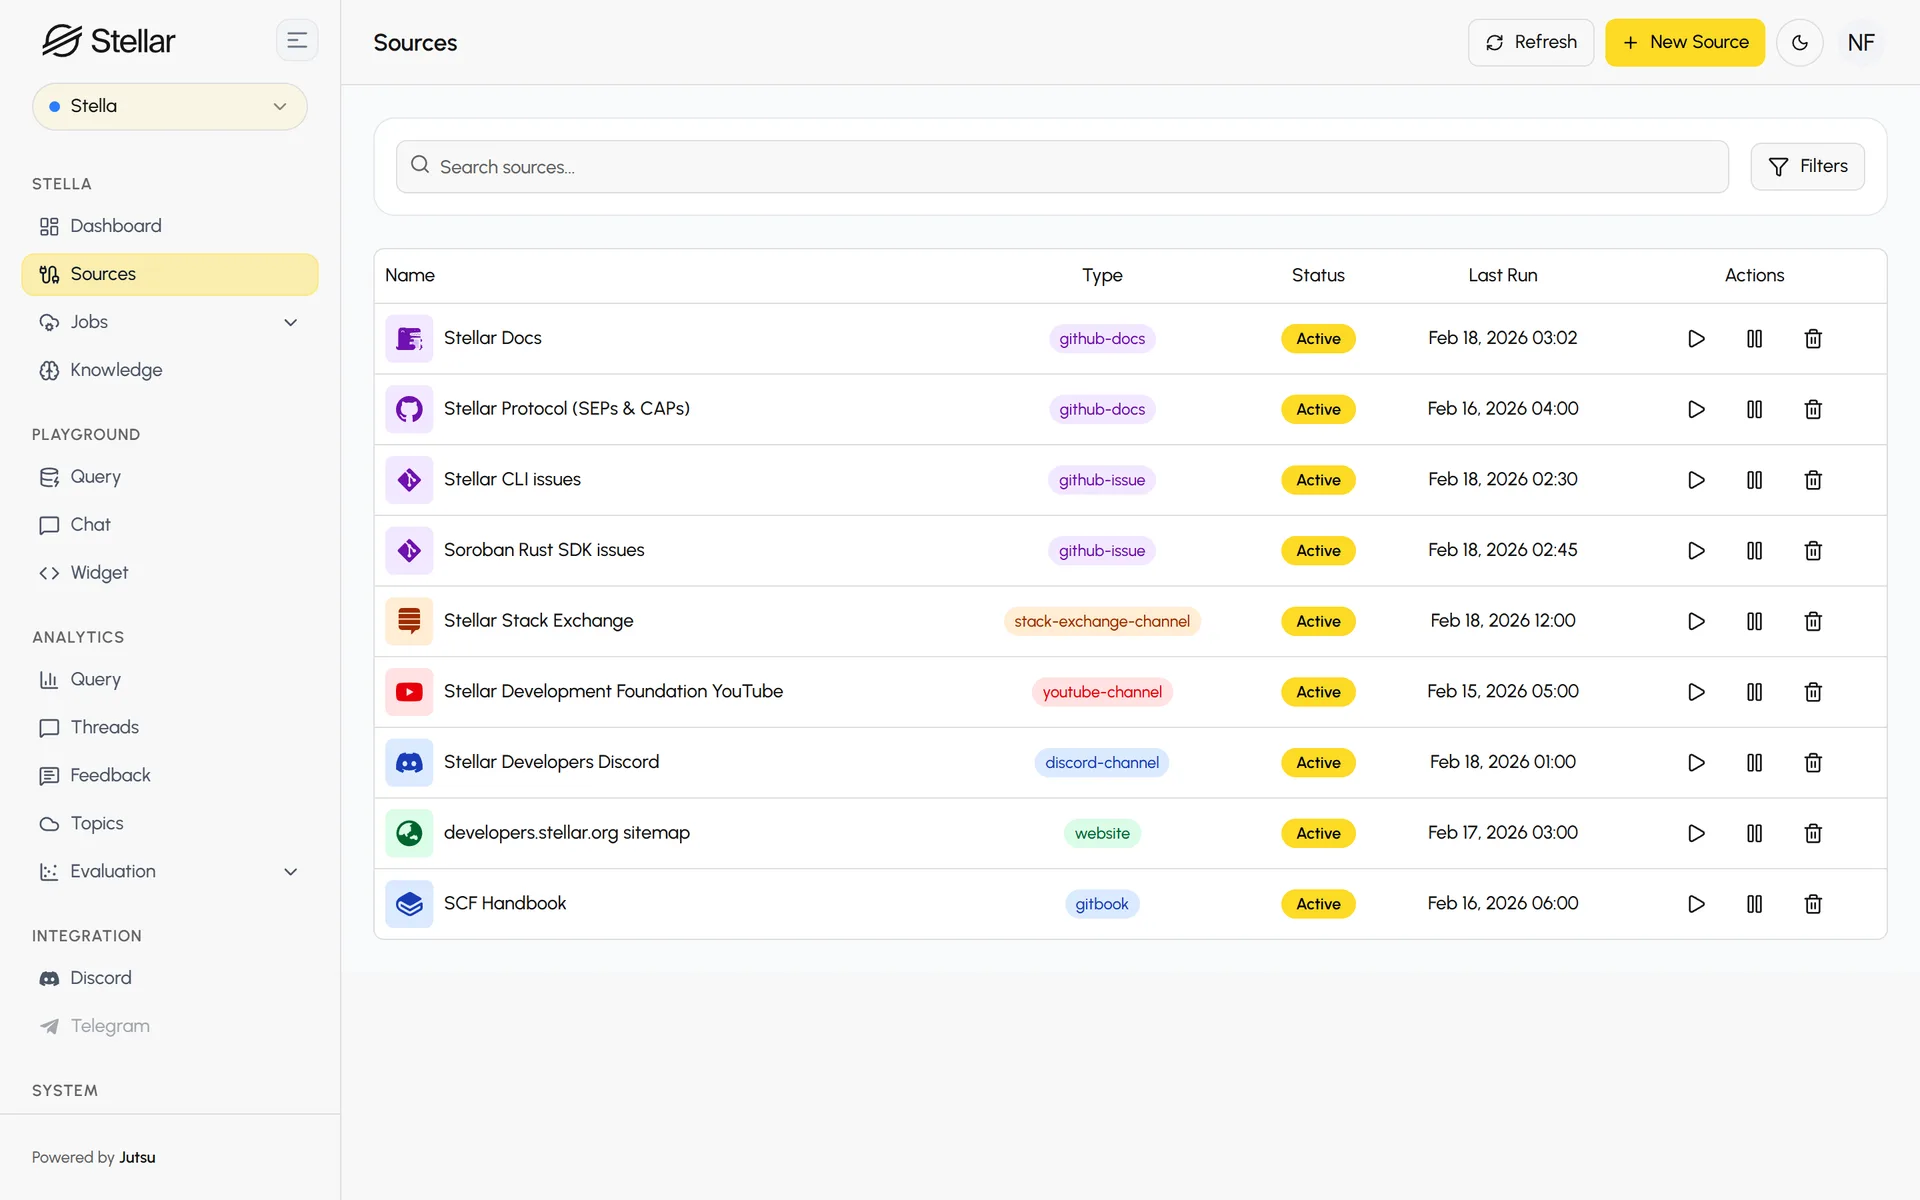
Task: Pause the Stellar Docs source
Action: (1754, 339)
